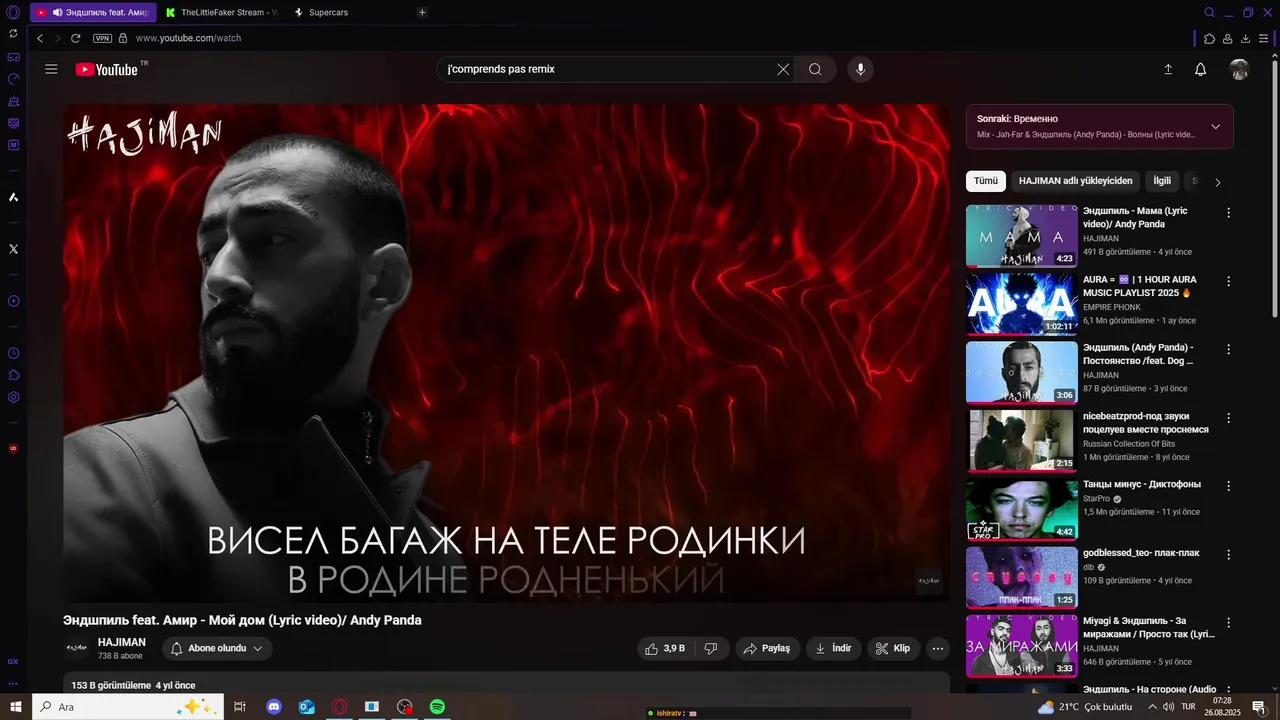Open browser extensions cube icon in the toolbar
This screenshot has width=1280, height=720.
[x=1209, y=38]
